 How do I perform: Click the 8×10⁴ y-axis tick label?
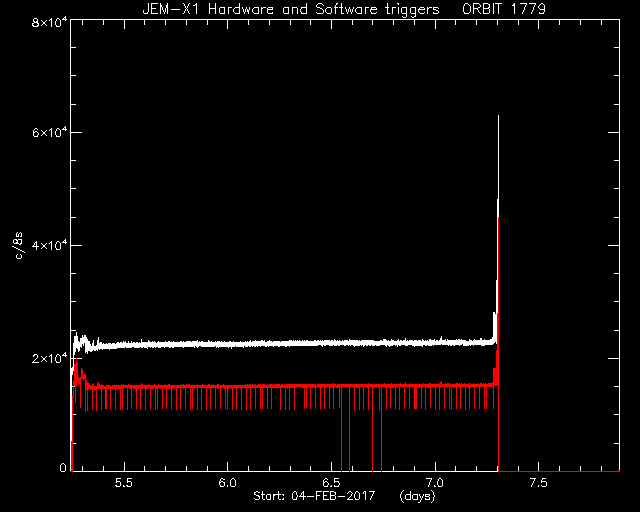click(x=49, y=22)
